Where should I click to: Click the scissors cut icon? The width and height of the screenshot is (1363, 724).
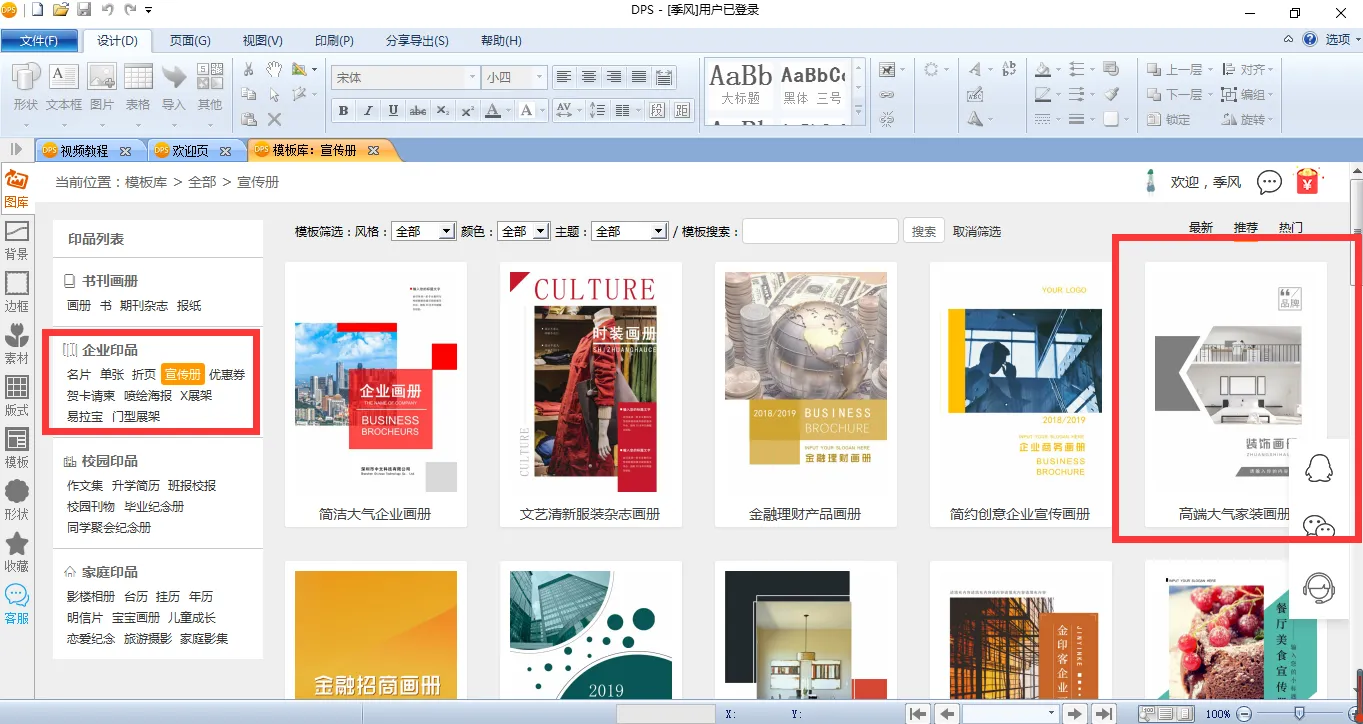tap(249, 69)
